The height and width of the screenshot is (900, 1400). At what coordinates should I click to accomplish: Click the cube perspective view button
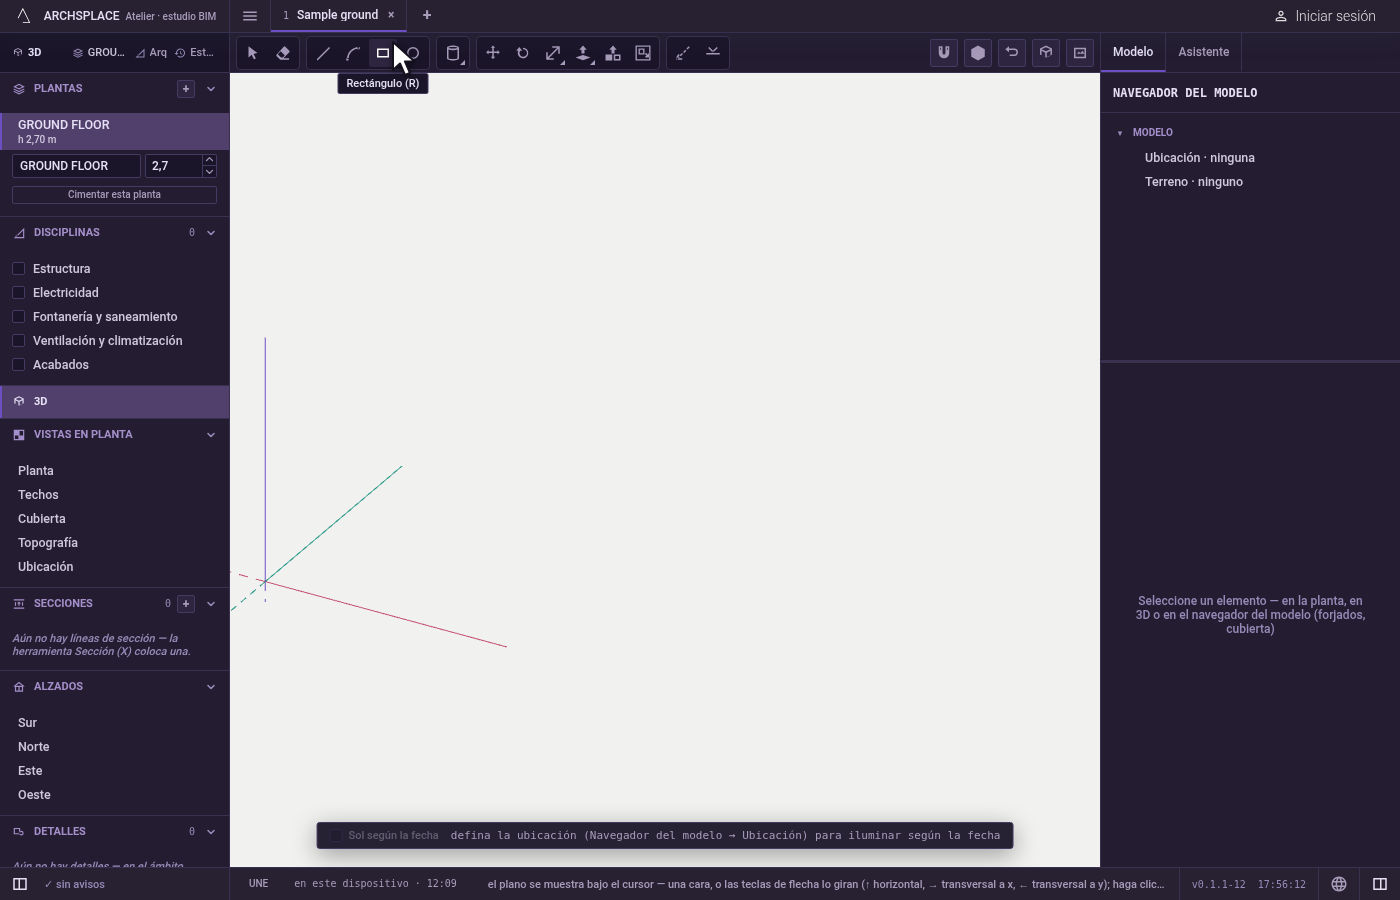coord(1046,53)
